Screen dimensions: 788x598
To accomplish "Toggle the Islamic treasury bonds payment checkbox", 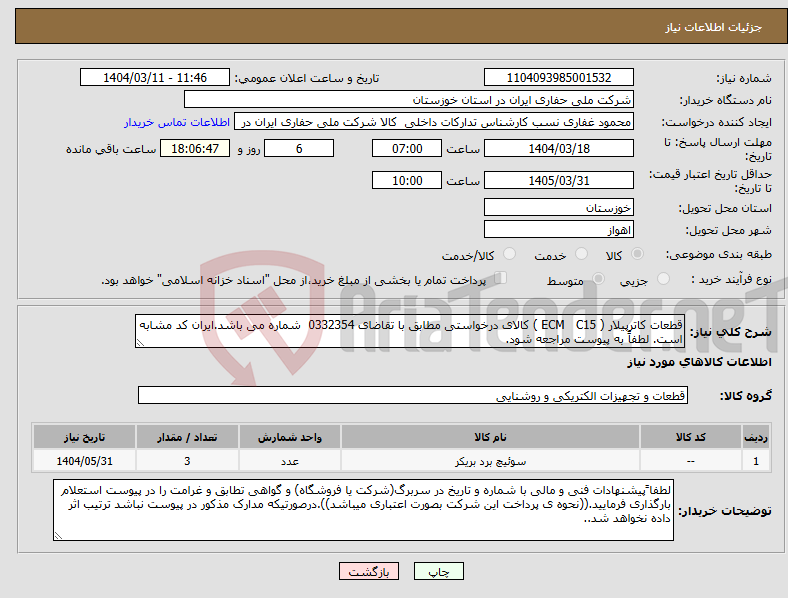I will (501, 278).
